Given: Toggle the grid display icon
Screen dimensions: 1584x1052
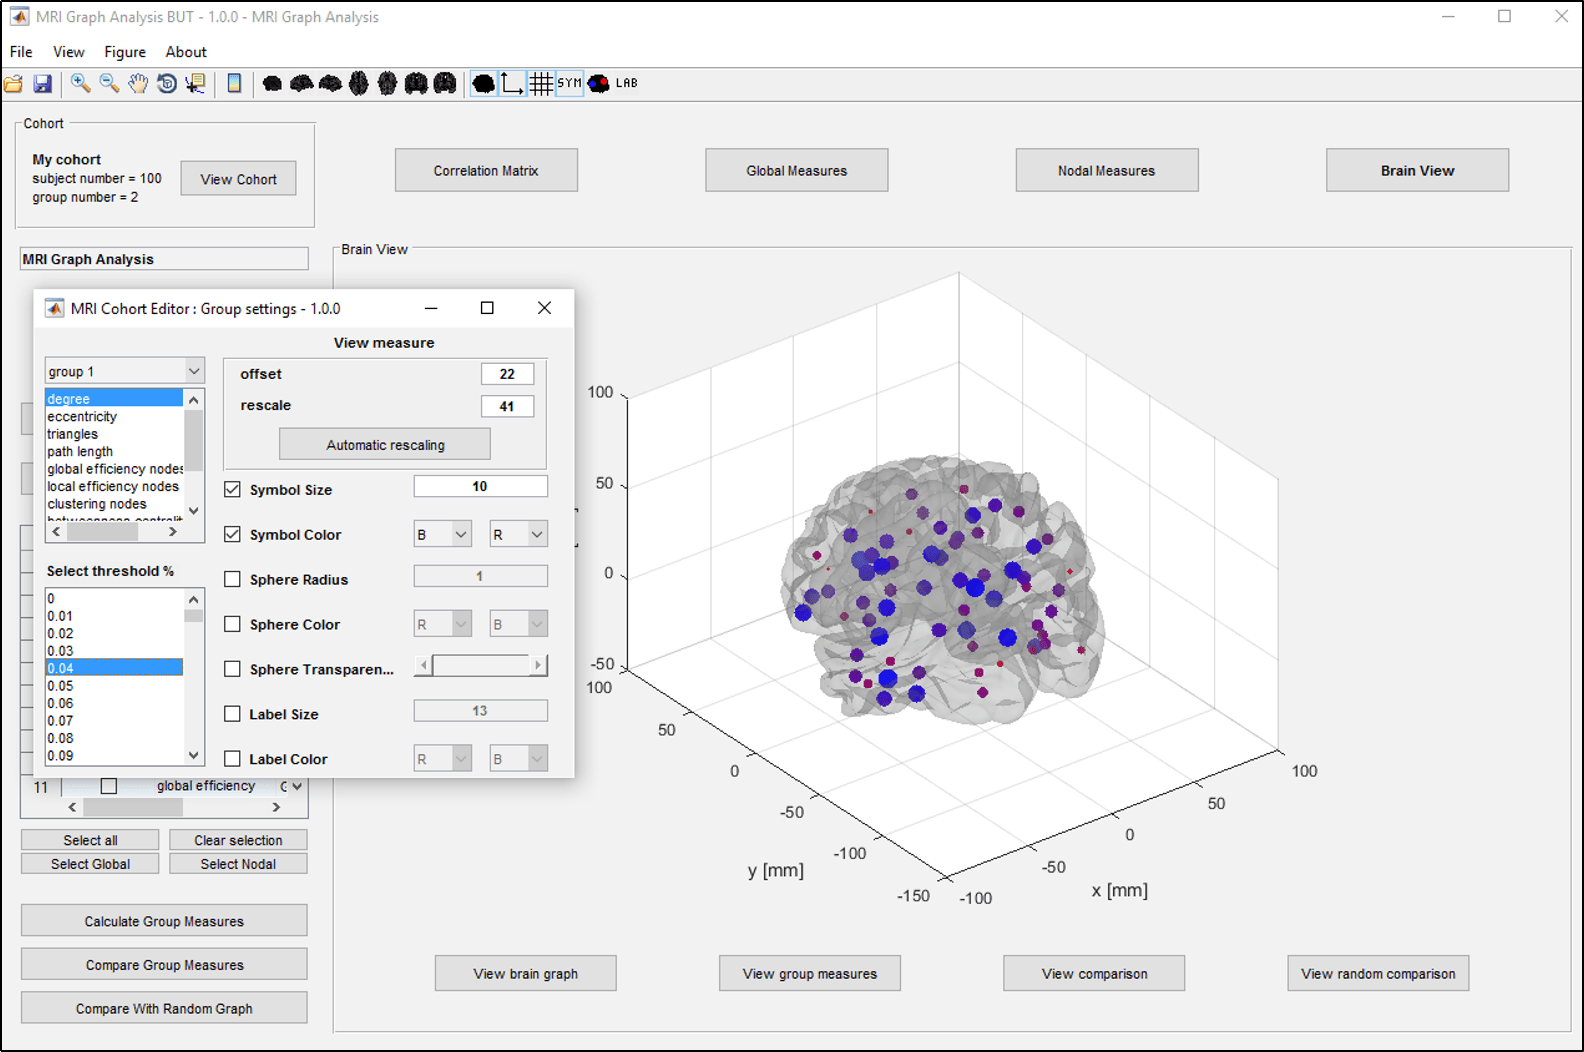Looking at the screenshot, I should click(x=541, y=84).
